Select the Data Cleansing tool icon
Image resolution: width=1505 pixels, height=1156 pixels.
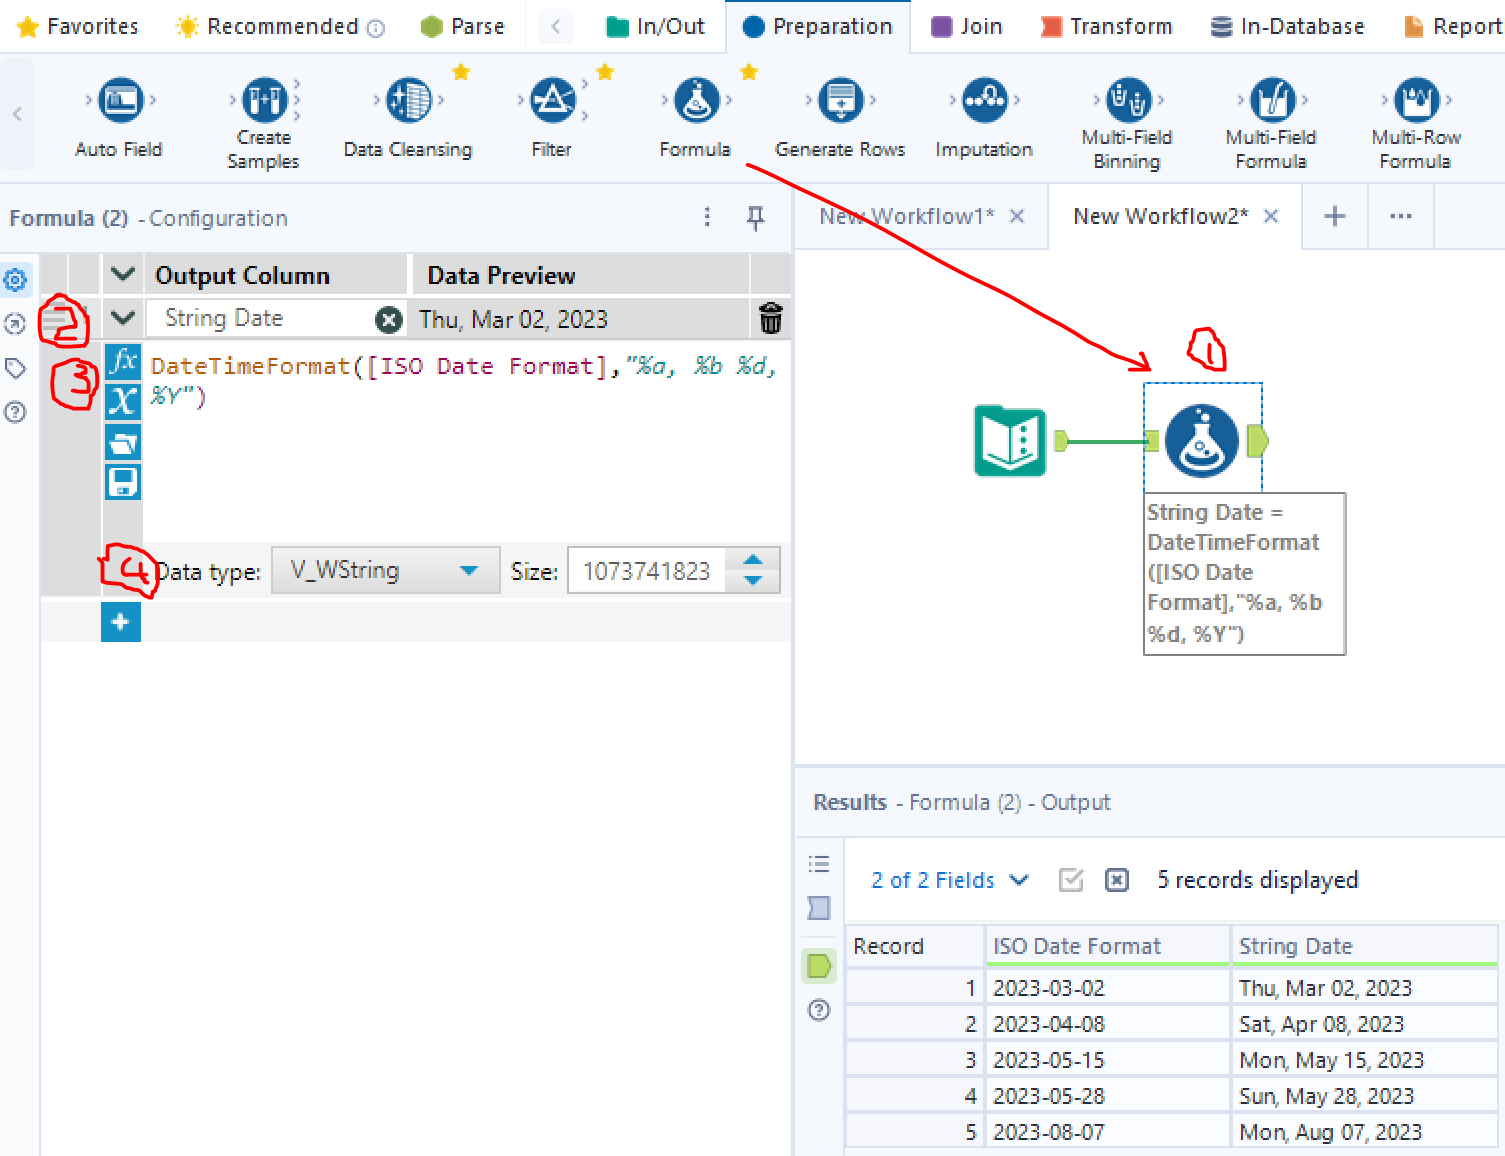(409, 100)
